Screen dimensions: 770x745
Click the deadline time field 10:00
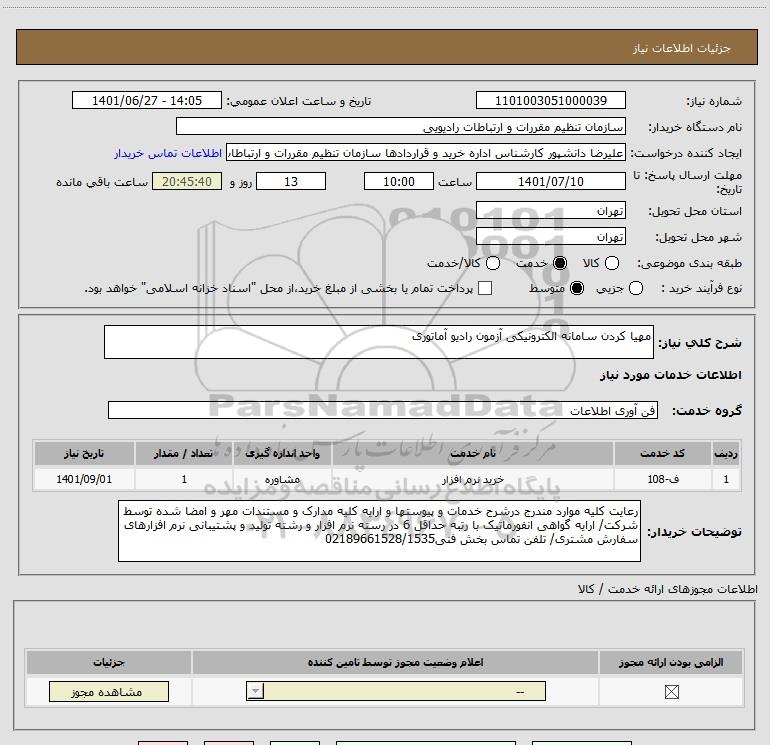coord(399,181)
